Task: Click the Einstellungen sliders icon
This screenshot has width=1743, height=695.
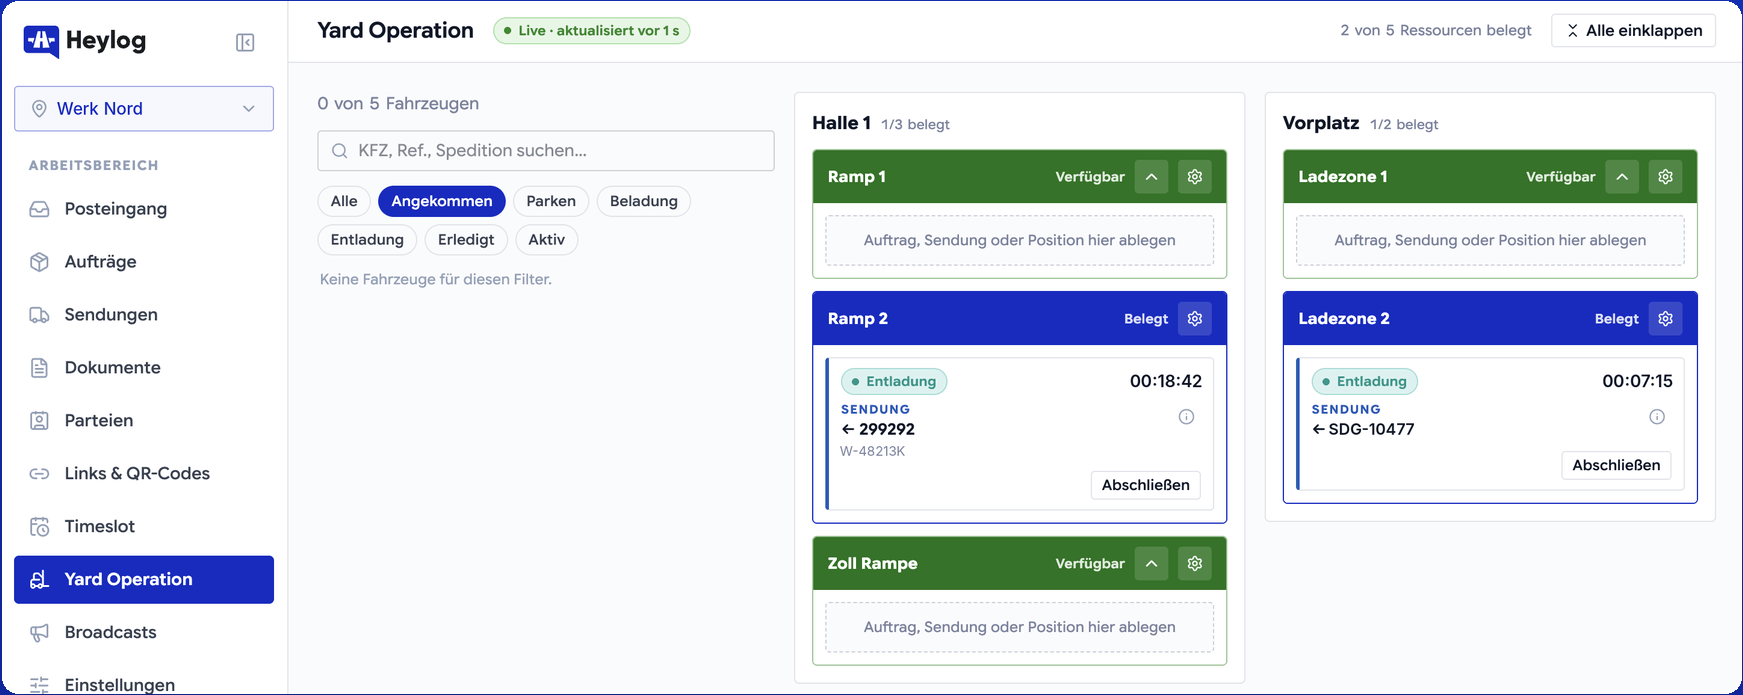Action: [39, 685]
